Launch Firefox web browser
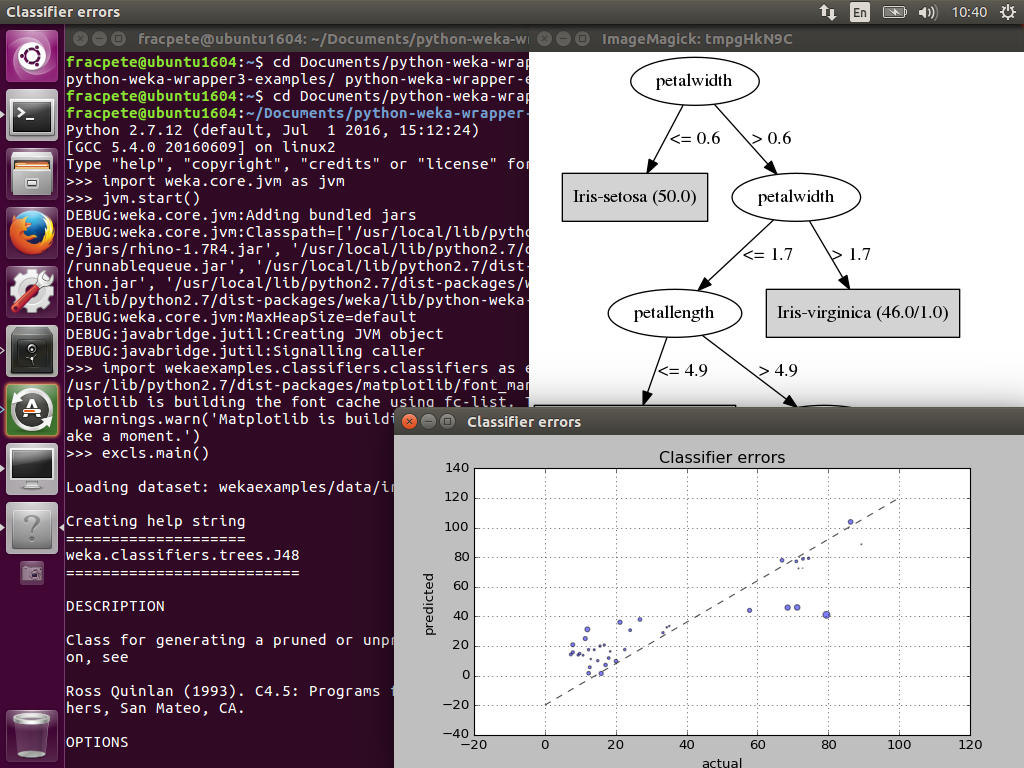Image resolution: width=1024 pixels, height=768 pixels. tap(33, 233)
